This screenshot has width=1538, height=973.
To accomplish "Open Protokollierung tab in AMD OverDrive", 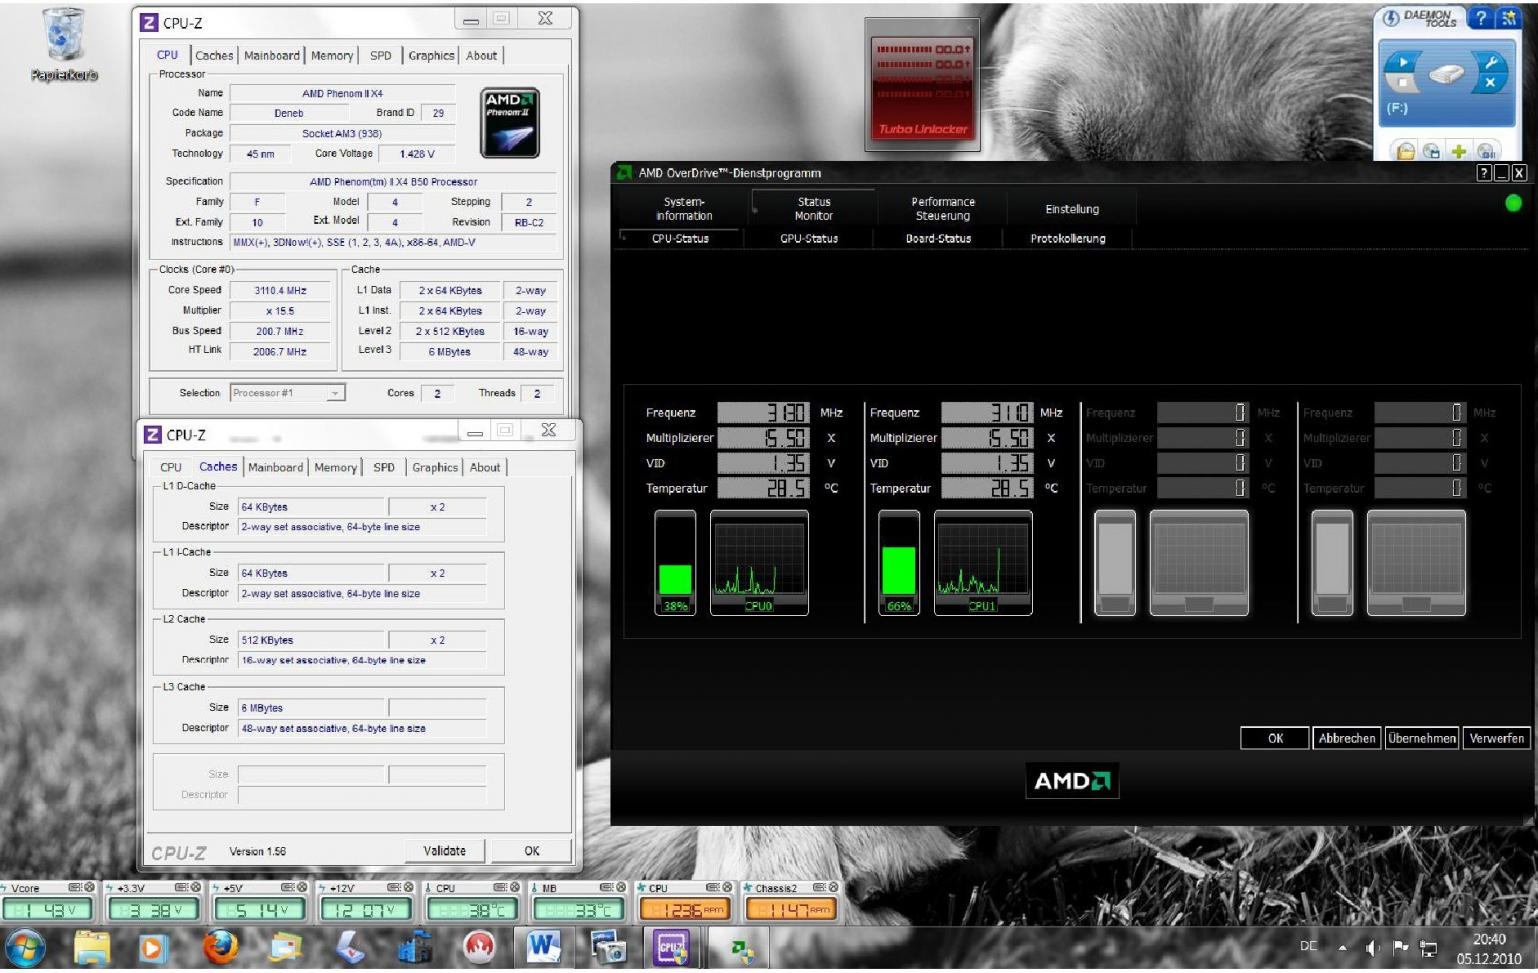I will tap(1068, 239).
